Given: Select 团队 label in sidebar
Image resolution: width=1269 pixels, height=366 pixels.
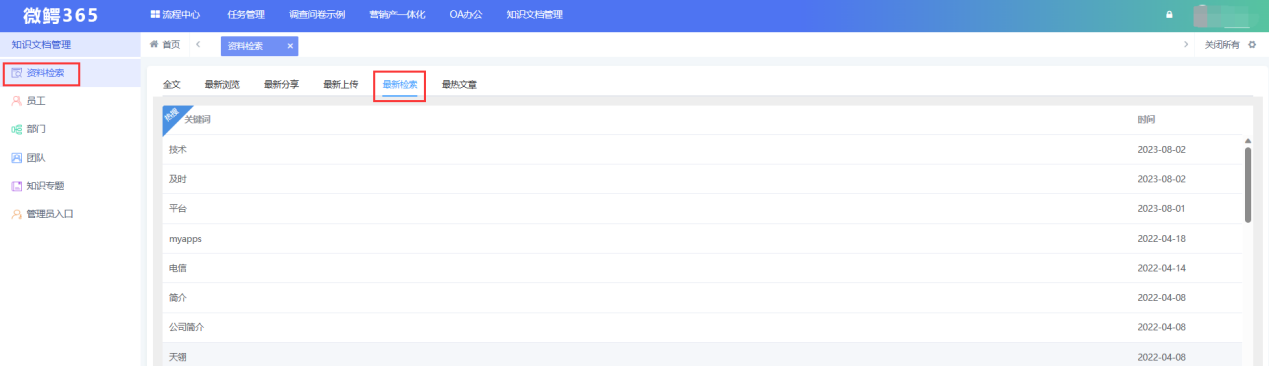Looking at the screenshot, I should [x=36, y=157].
